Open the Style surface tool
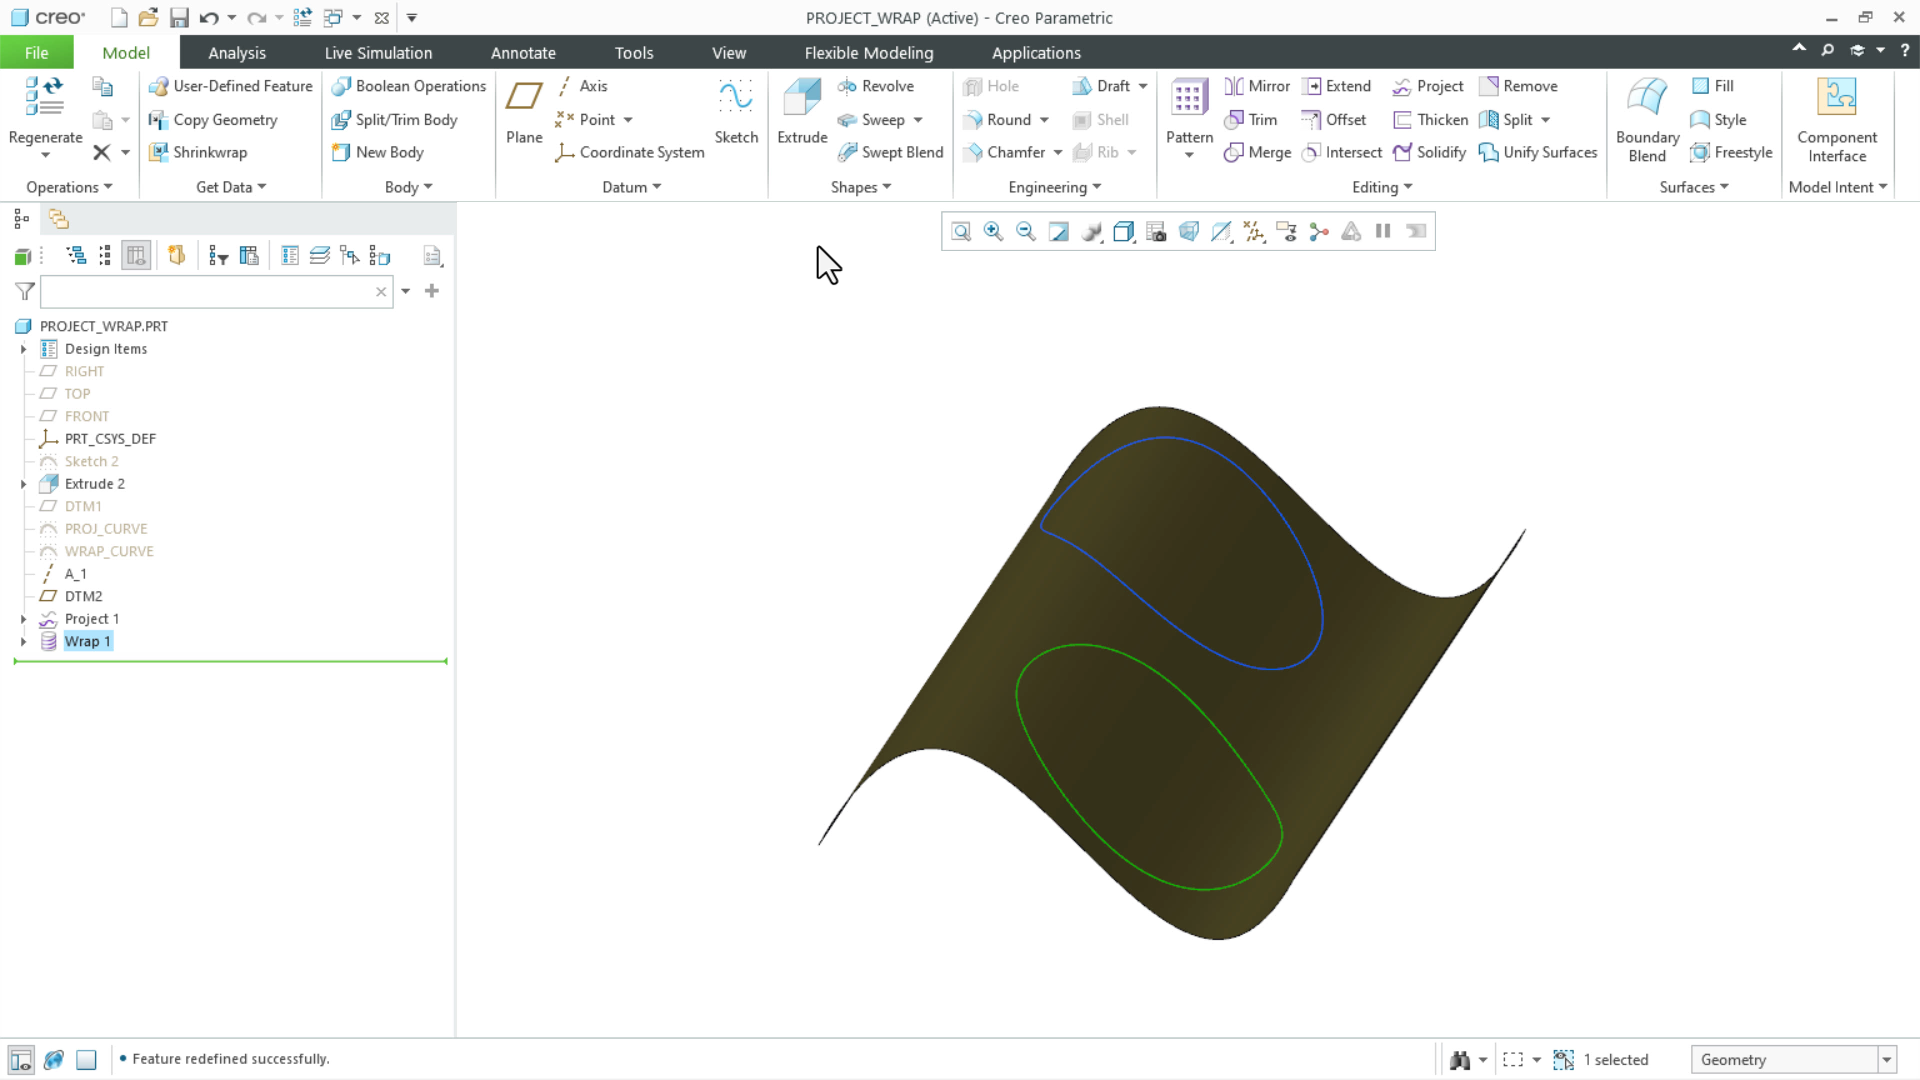The height and width of the screenshot is (1080, 1920). point(1718,119)
